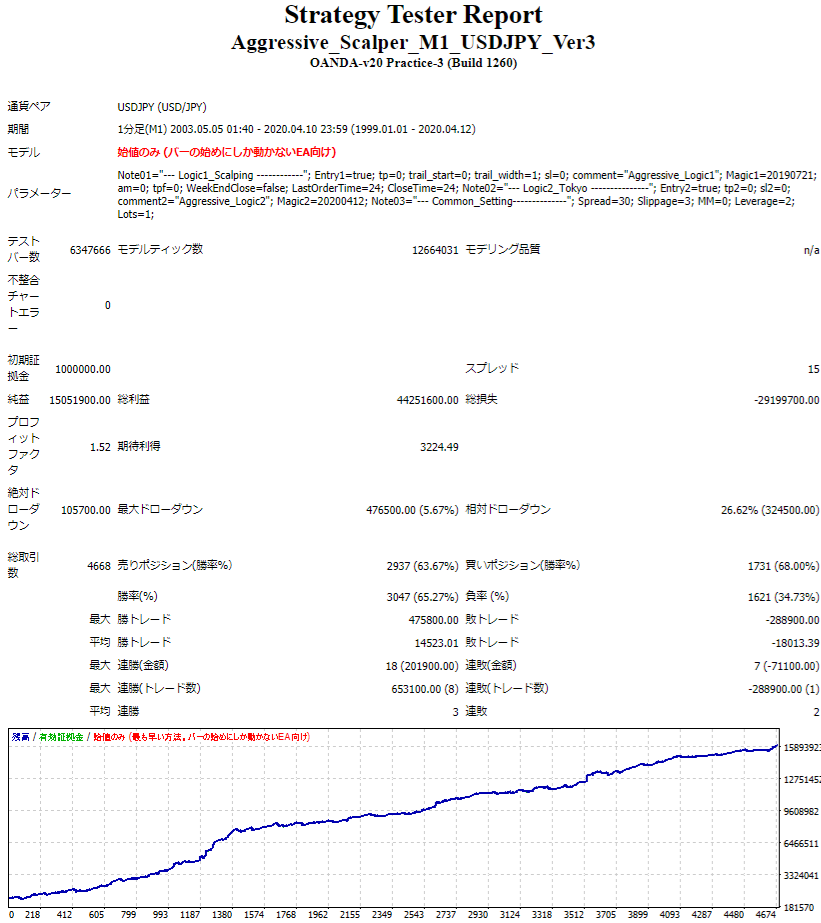Click the gross loss value -29199700.00

click(x=786, y=400)
